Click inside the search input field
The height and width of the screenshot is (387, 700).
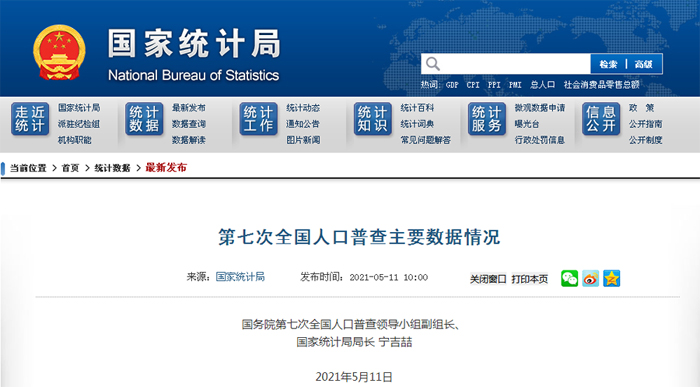pos(513,64)
